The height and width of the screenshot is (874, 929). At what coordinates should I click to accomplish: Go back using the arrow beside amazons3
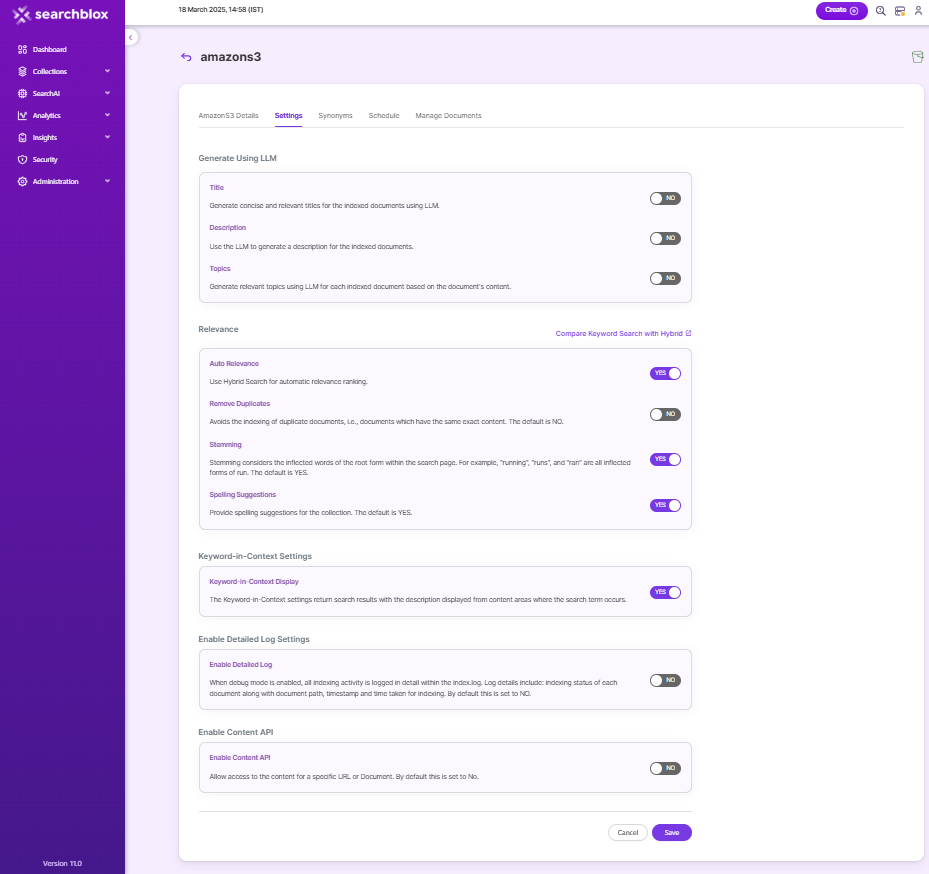[186, 57]
